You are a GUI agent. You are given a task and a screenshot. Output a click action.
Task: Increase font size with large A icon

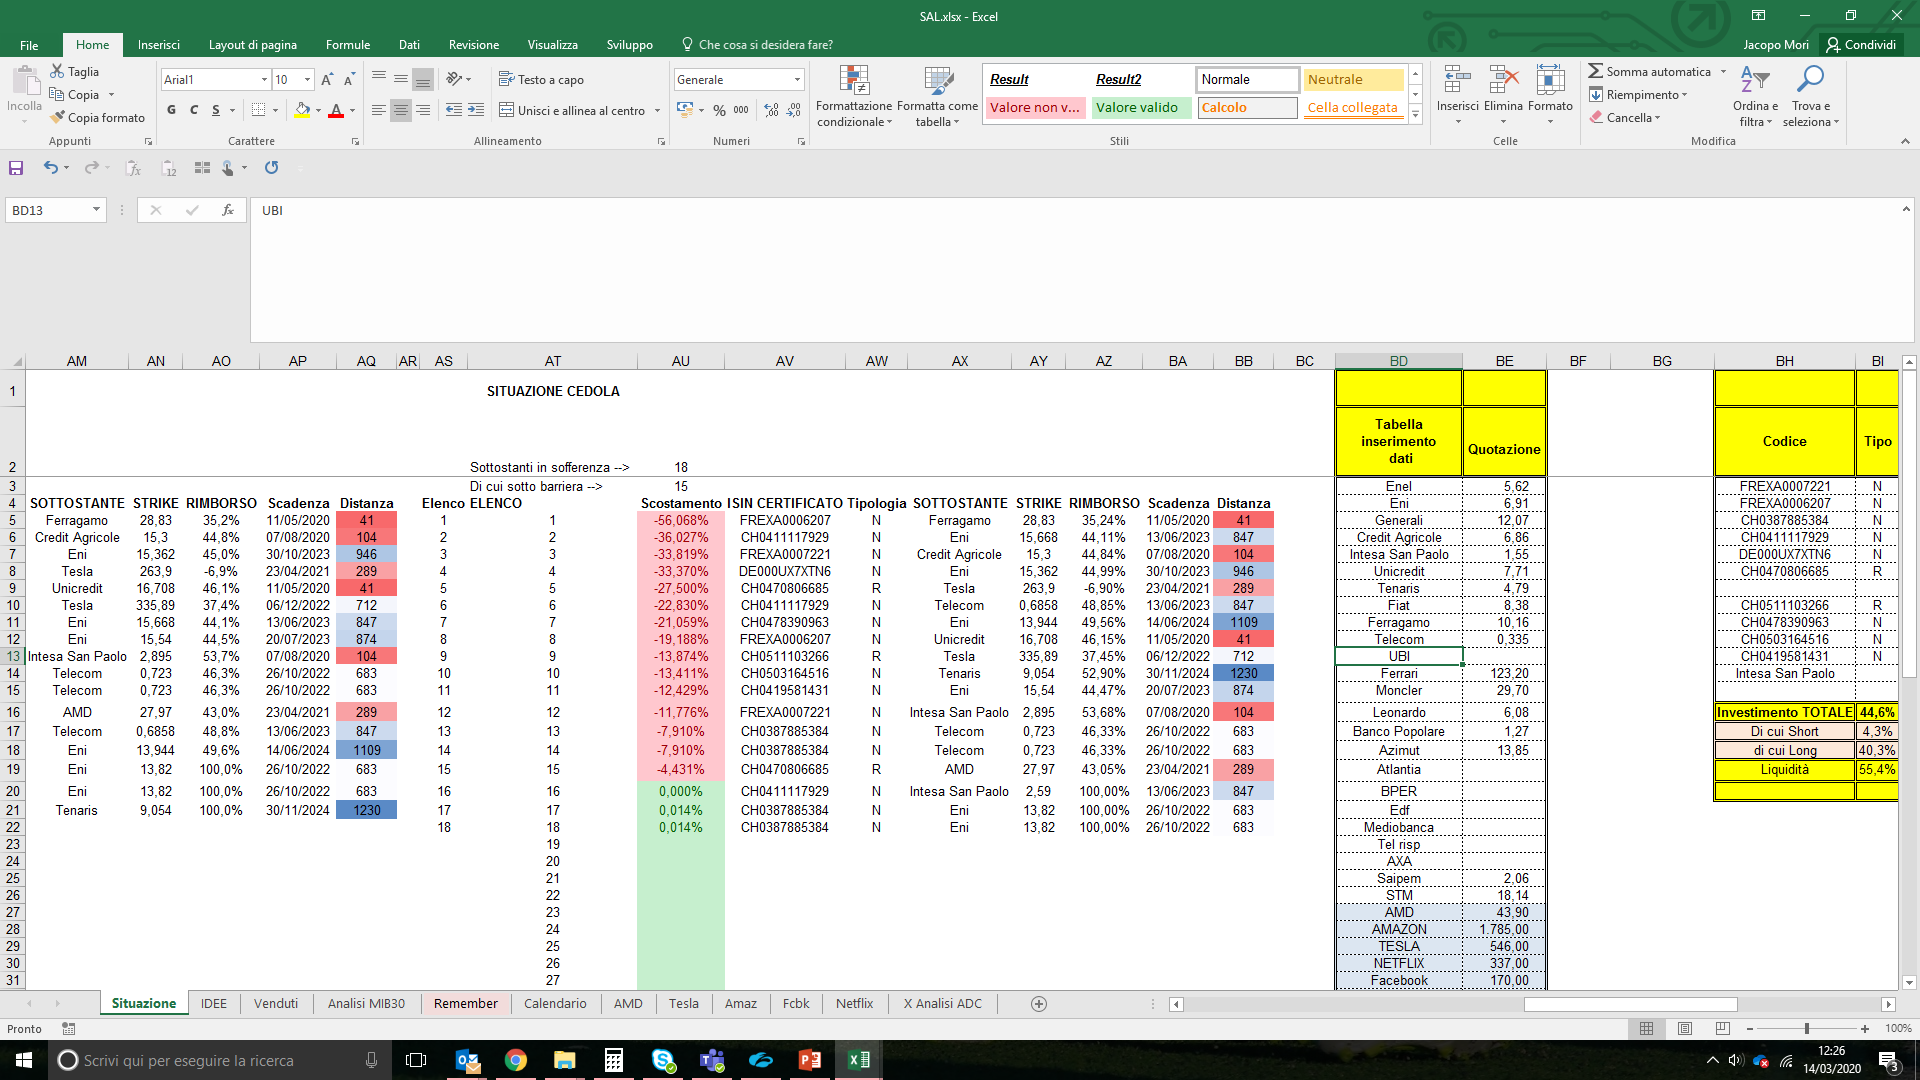tap(327, 79)
